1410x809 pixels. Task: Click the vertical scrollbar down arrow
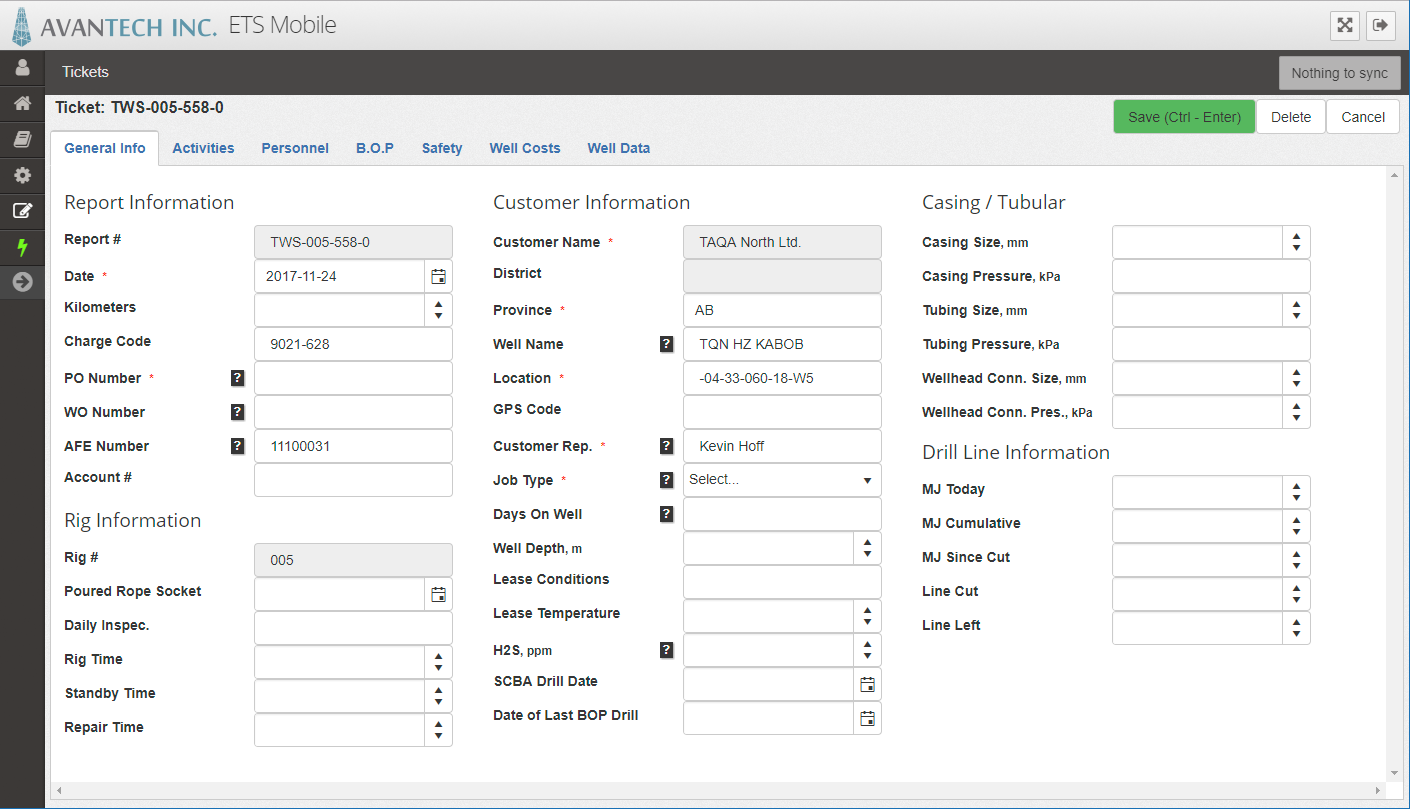click(1394, 772)
